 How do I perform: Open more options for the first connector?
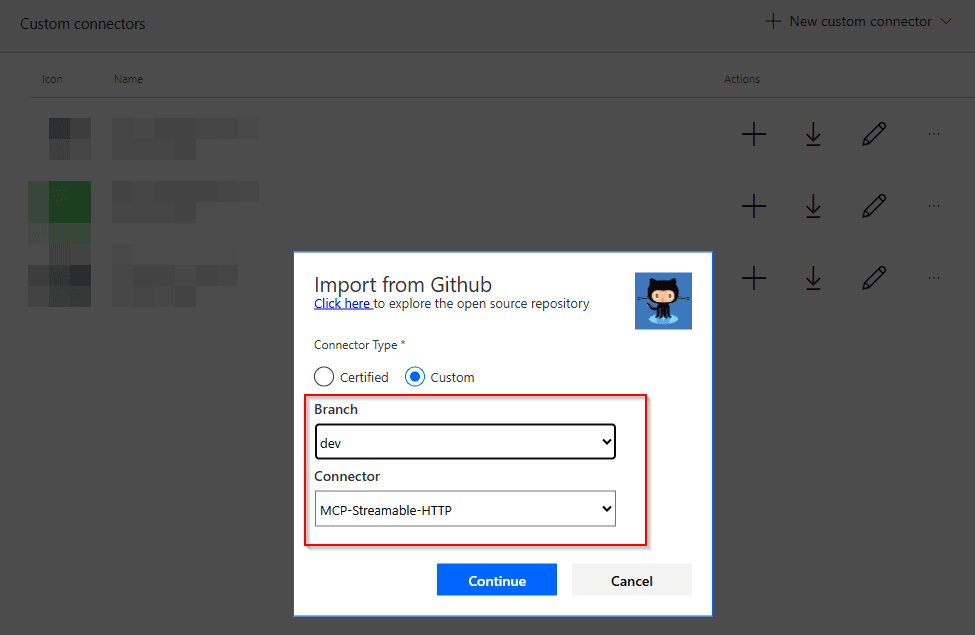(934, 134)
